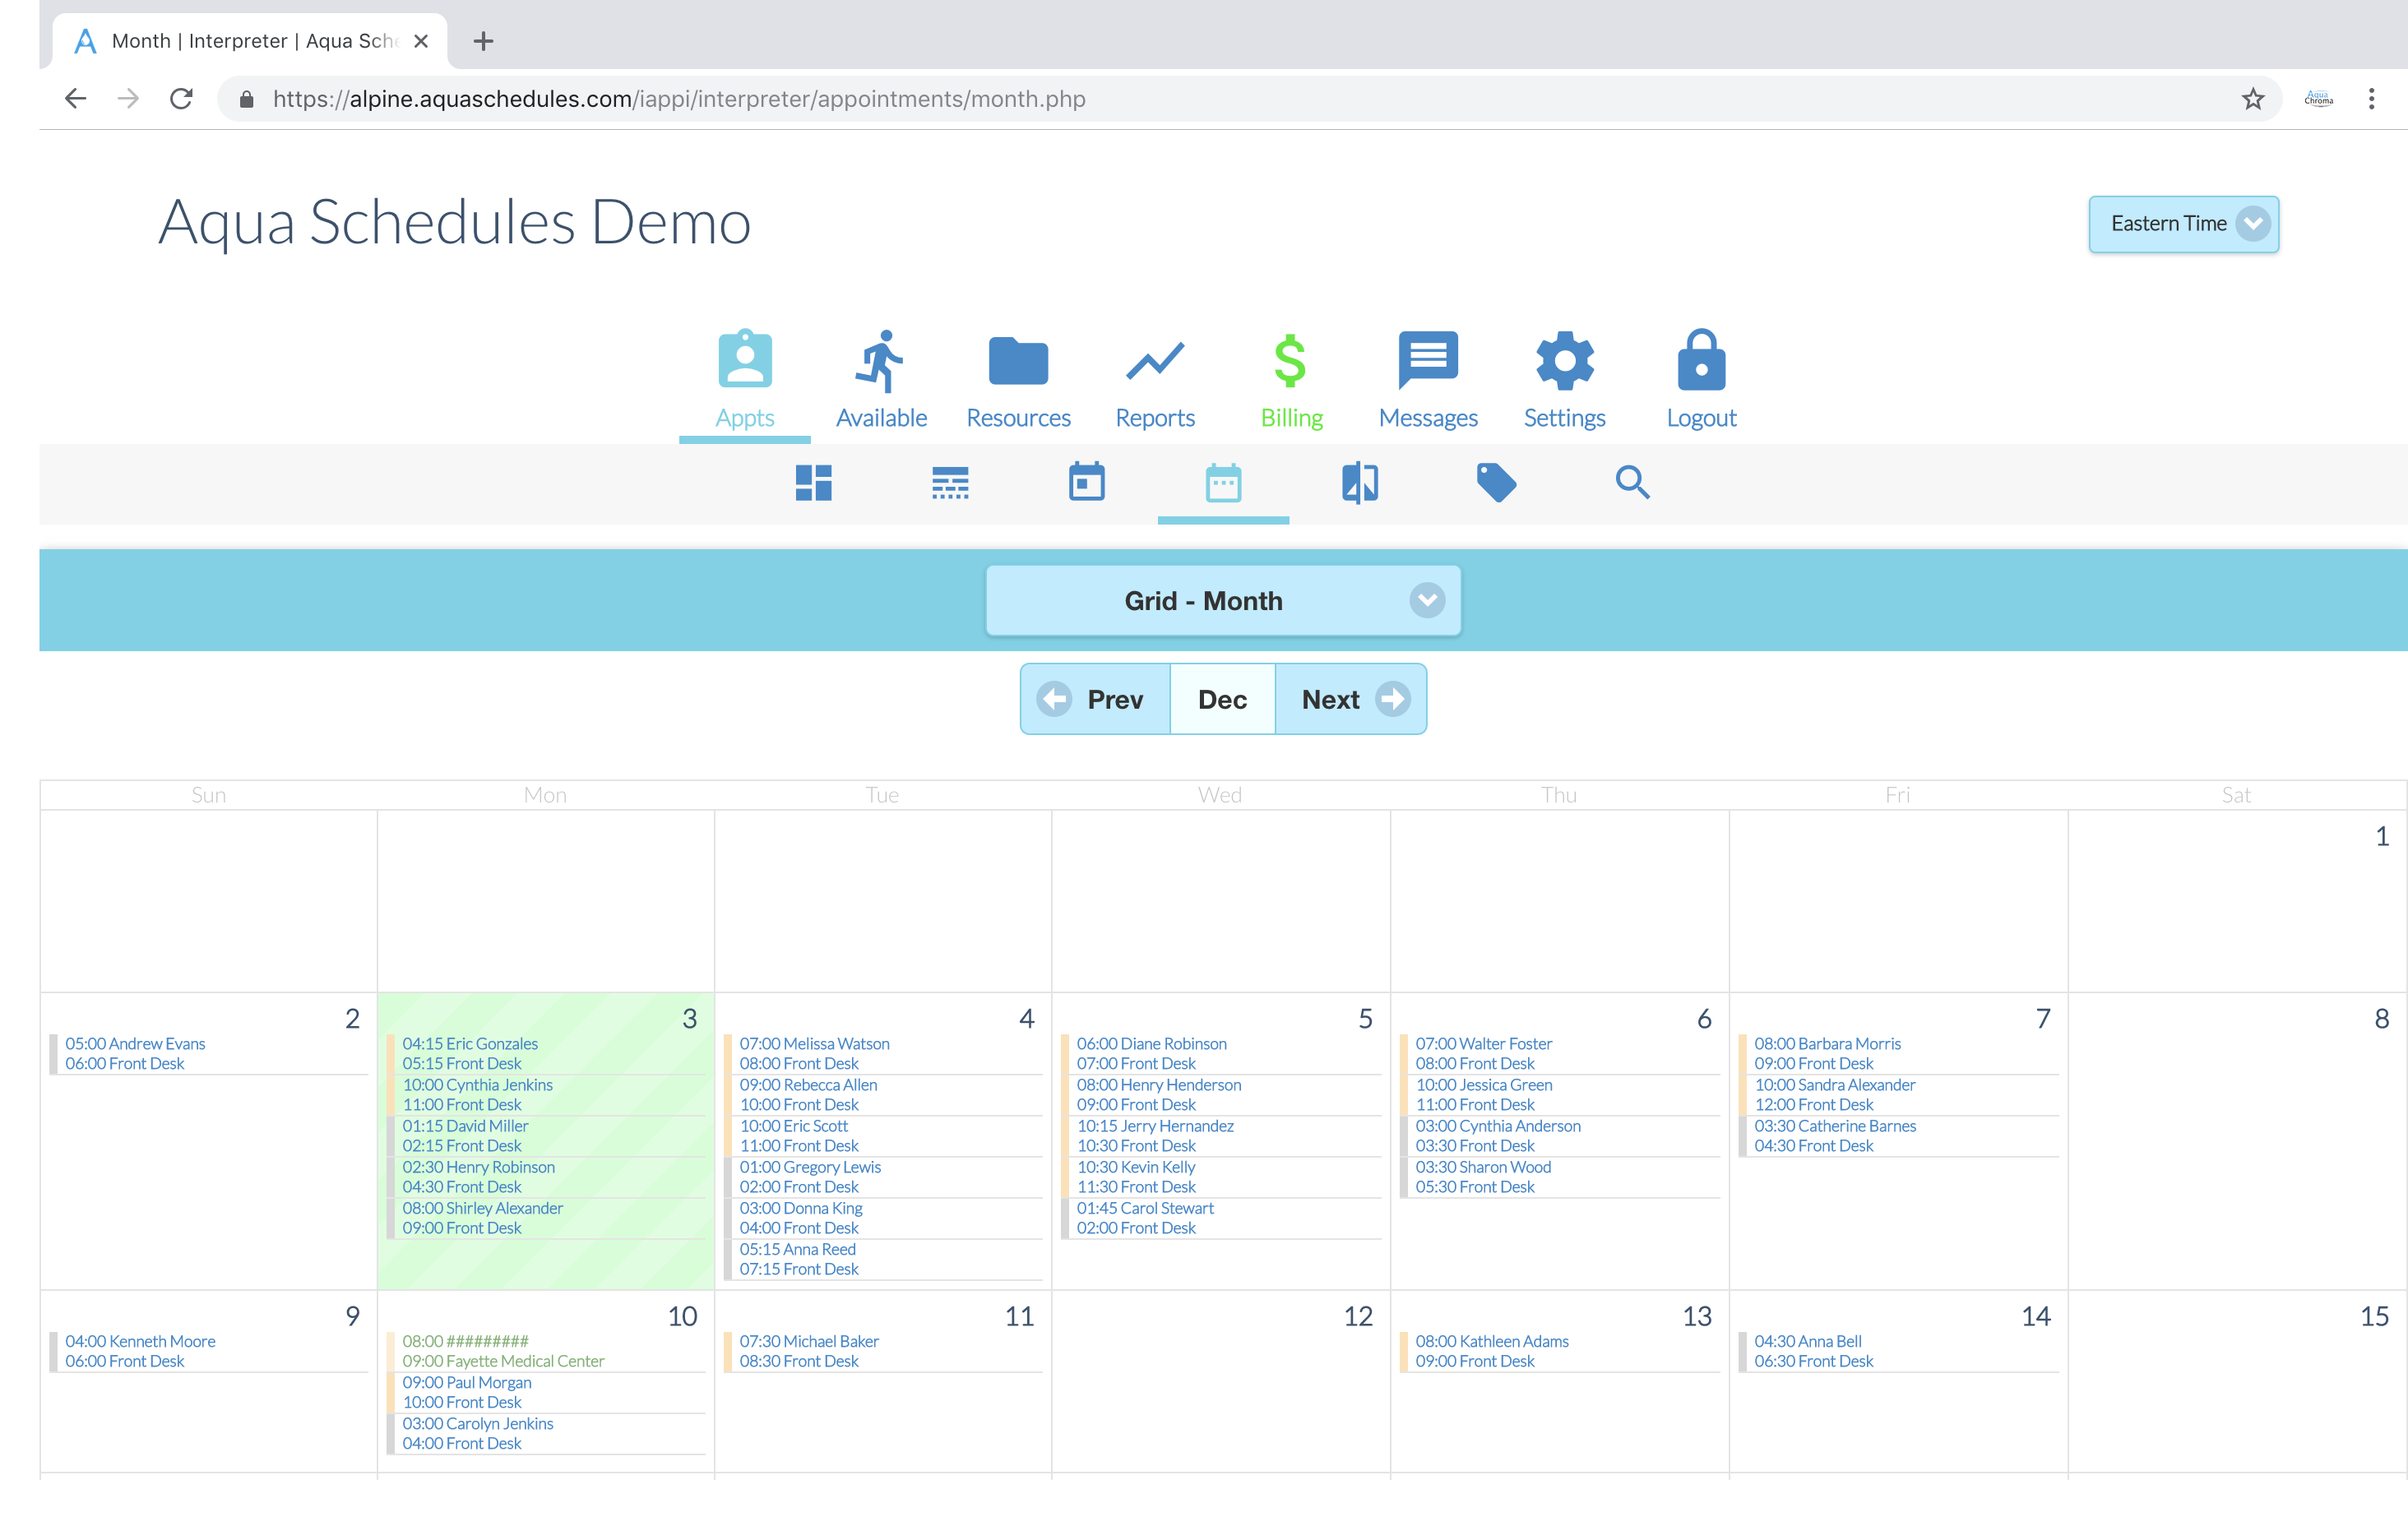The width and height of the screenshot is (2408, 1526).
Task: Open the Reports menu label
Action: point(1155,418)
